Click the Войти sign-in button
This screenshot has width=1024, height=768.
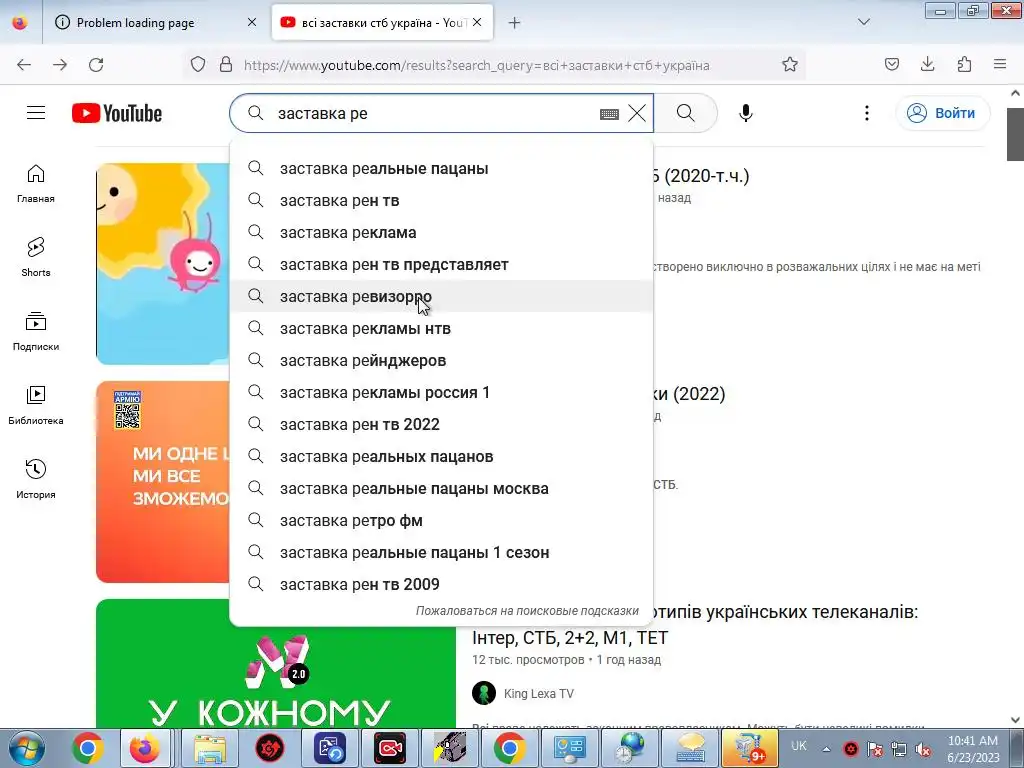[x=942, y=113]
